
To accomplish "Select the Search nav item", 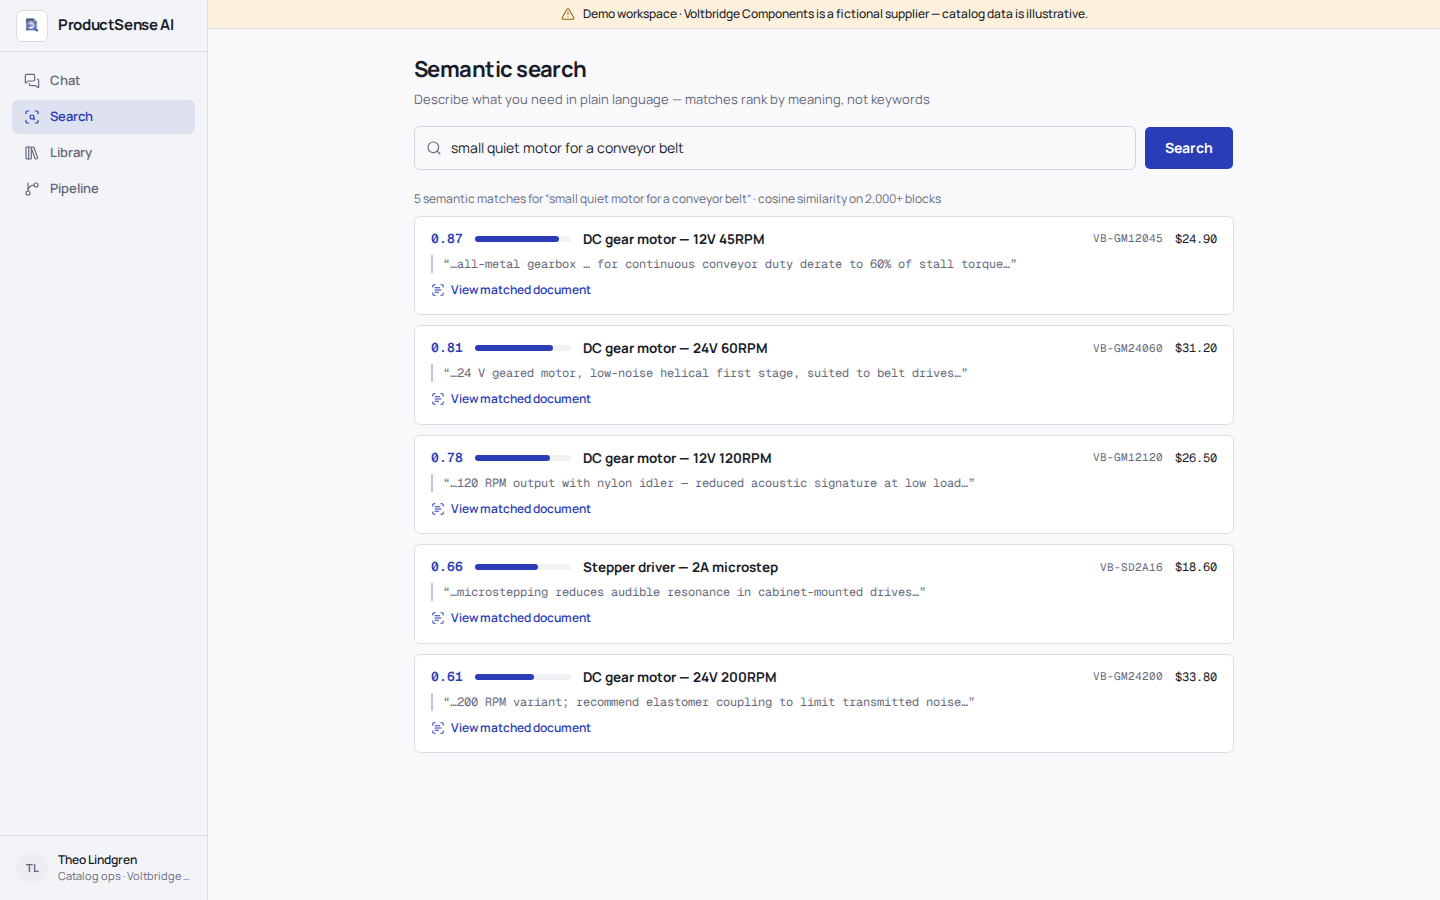I will (103, 117).
